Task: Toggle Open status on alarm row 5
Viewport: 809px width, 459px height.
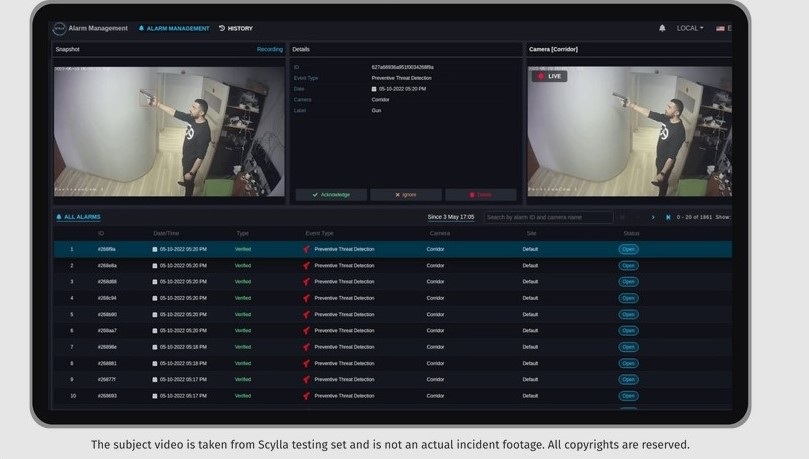Action: coord(628,314)
